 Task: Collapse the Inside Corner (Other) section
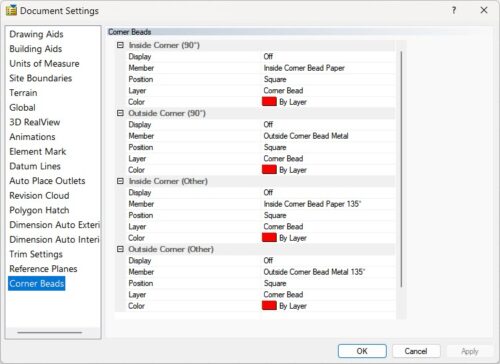pos(120,181)
